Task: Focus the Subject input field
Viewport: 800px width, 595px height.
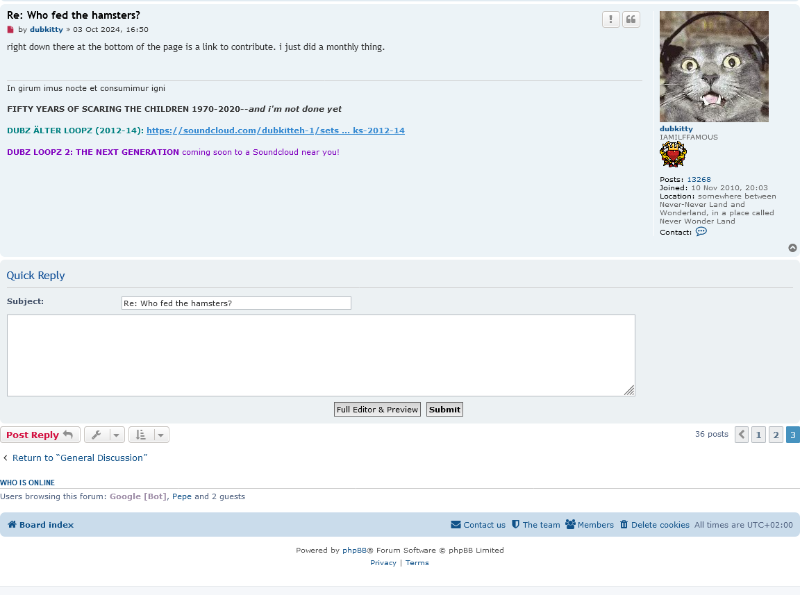Action: (x=236, y=303)
